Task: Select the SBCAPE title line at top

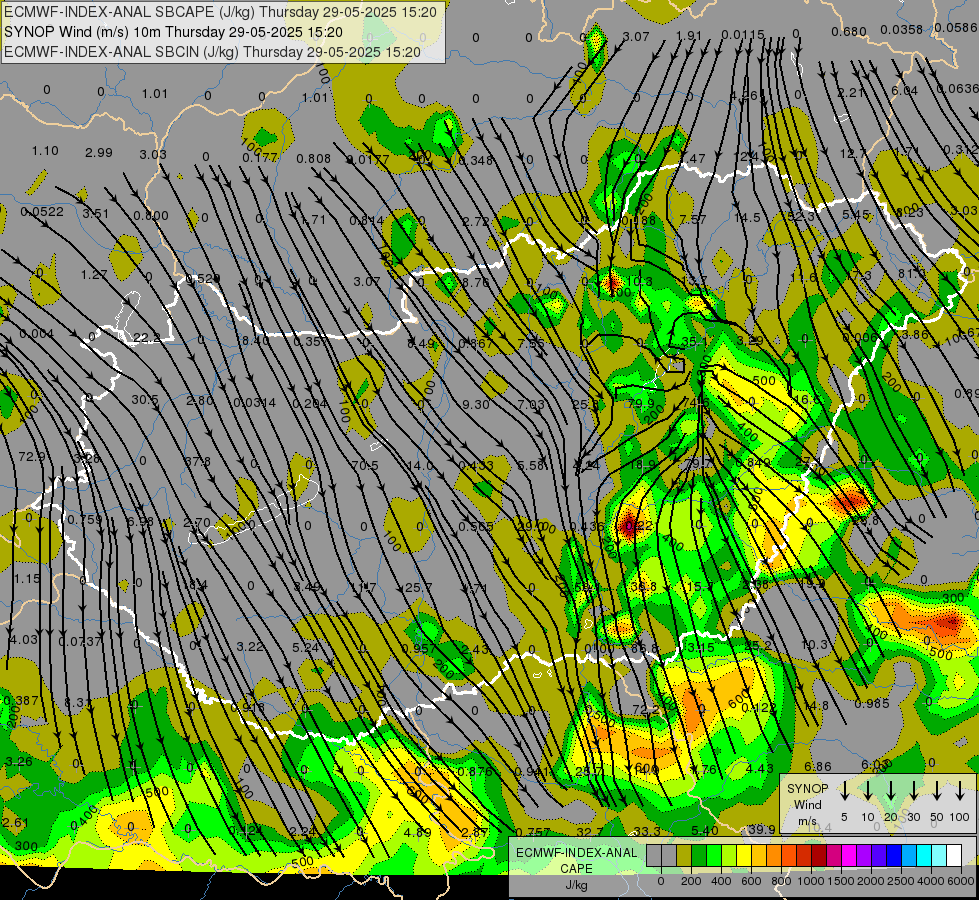Action: (x=220, y=12)
